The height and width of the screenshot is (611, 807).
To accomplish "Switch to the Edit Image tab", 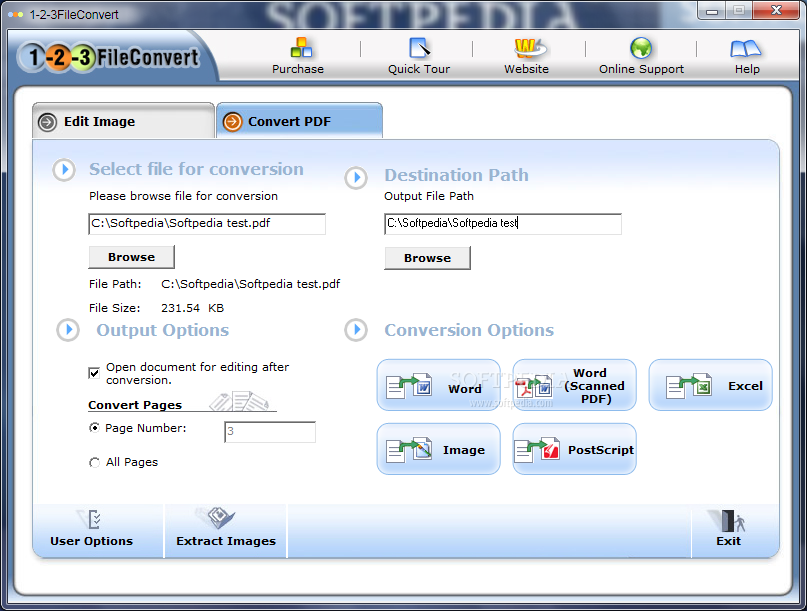I will [124, 121].
